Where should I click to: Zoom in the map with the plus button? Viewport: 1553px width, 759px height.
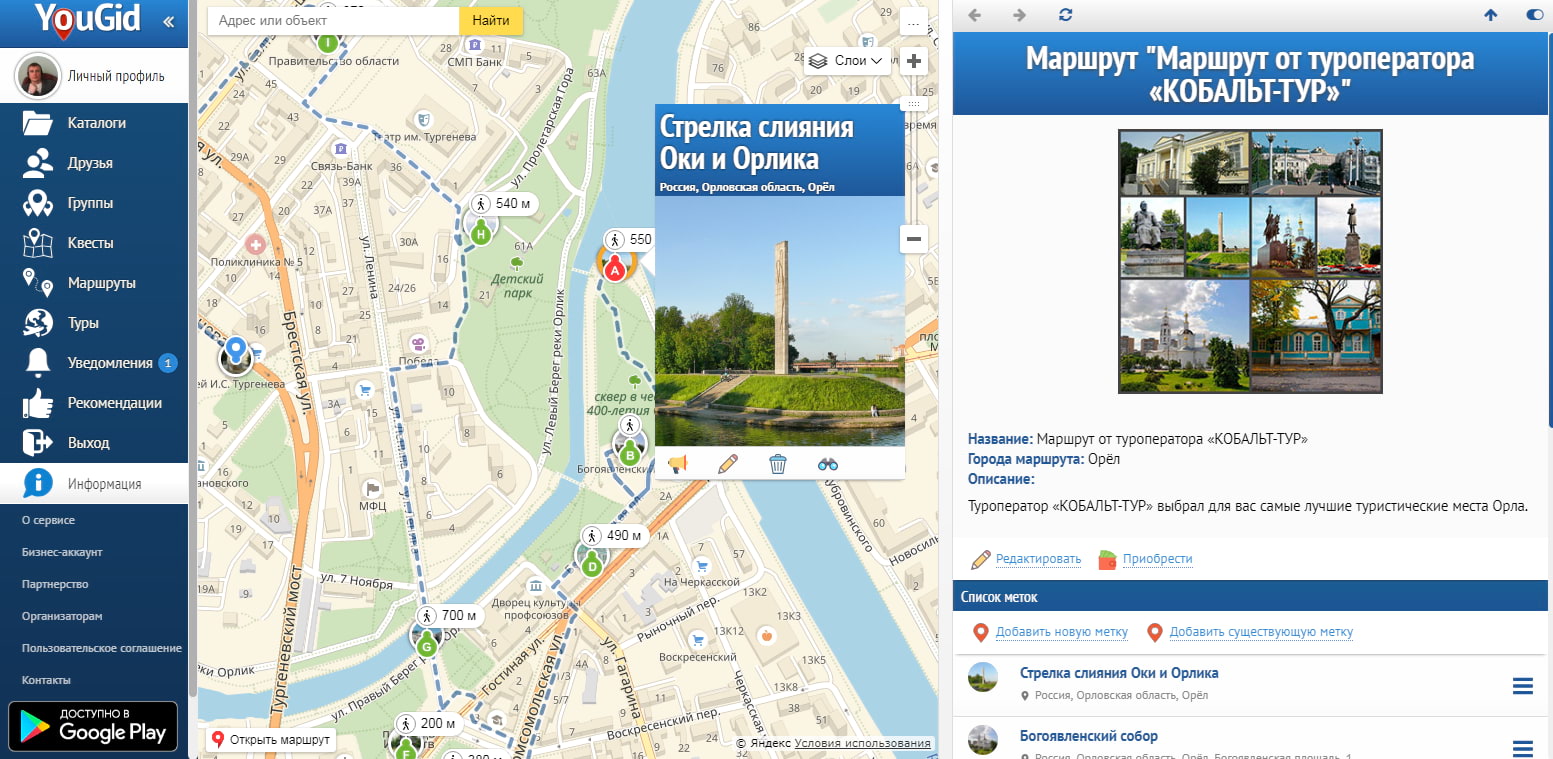914,61
